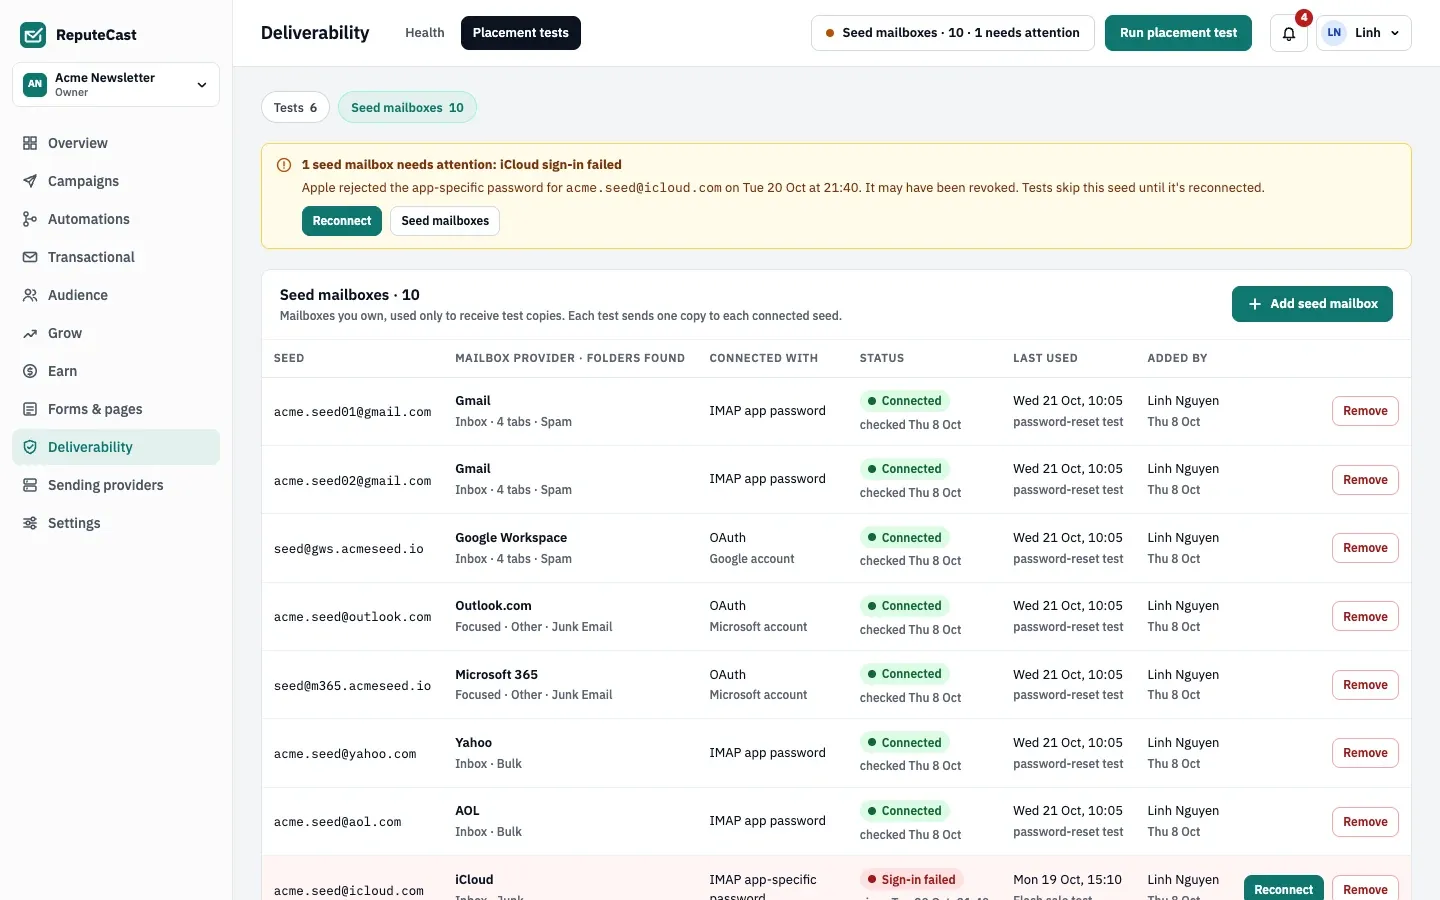This screenshot has height=900, width=1440.
Task: Click the Settings sliders icon
Action: click(x=30, y=523)
